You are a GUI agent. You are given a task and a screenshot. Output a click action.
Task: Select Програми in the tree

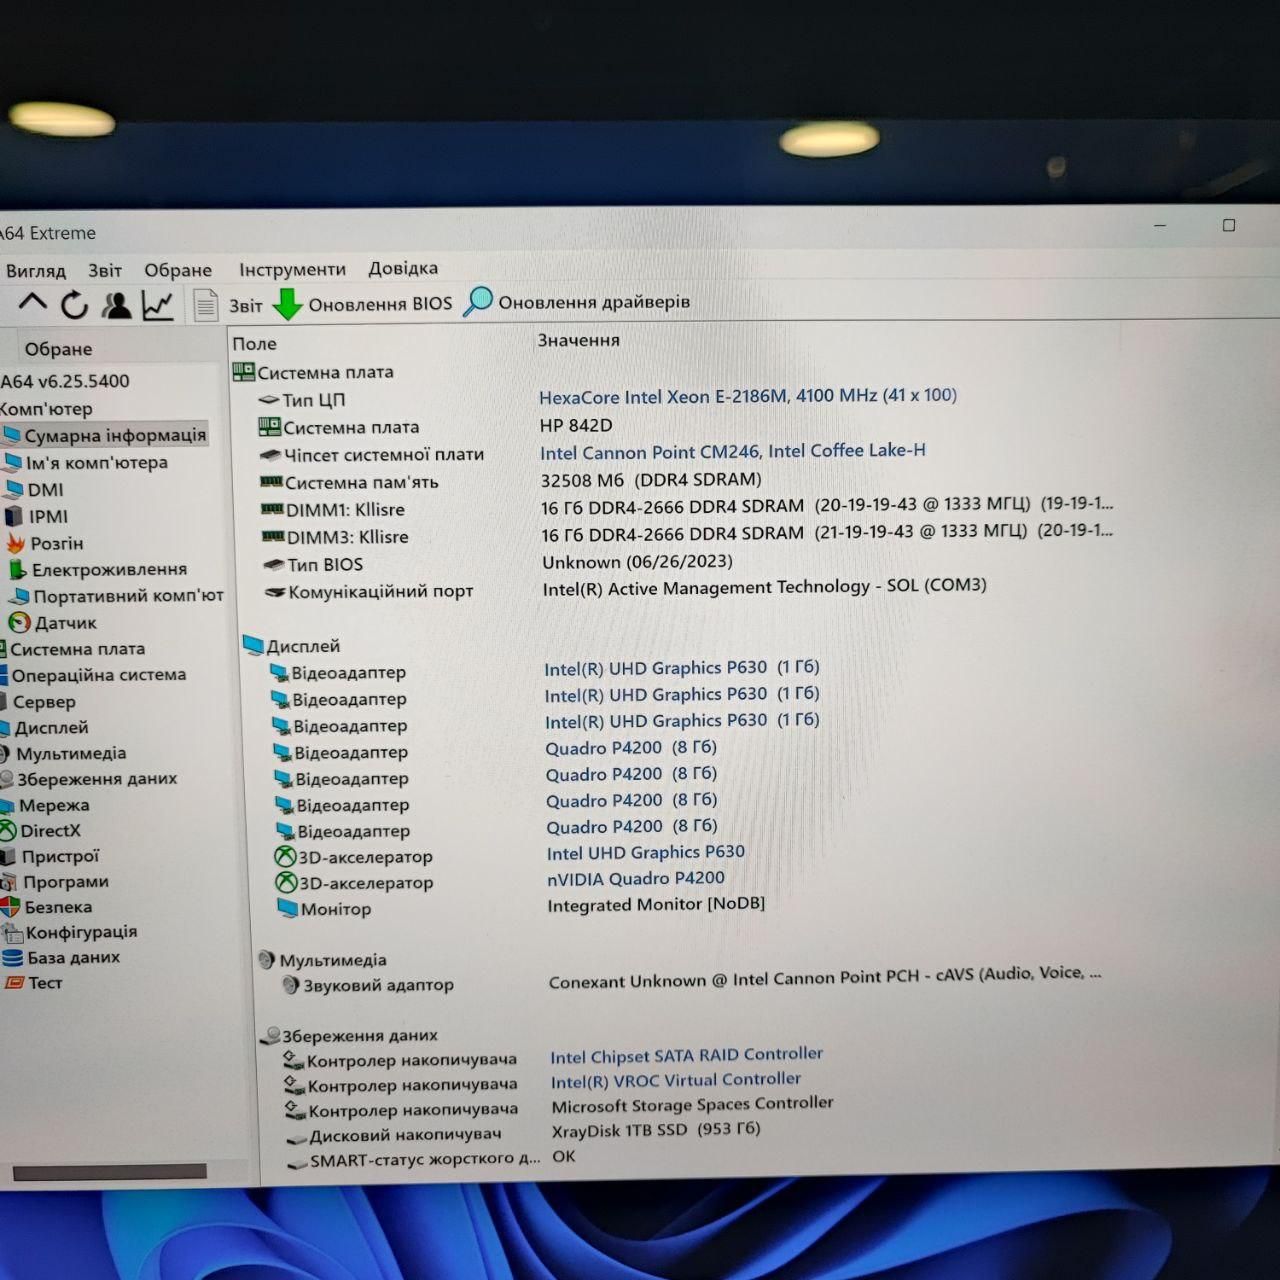(66, 882)
